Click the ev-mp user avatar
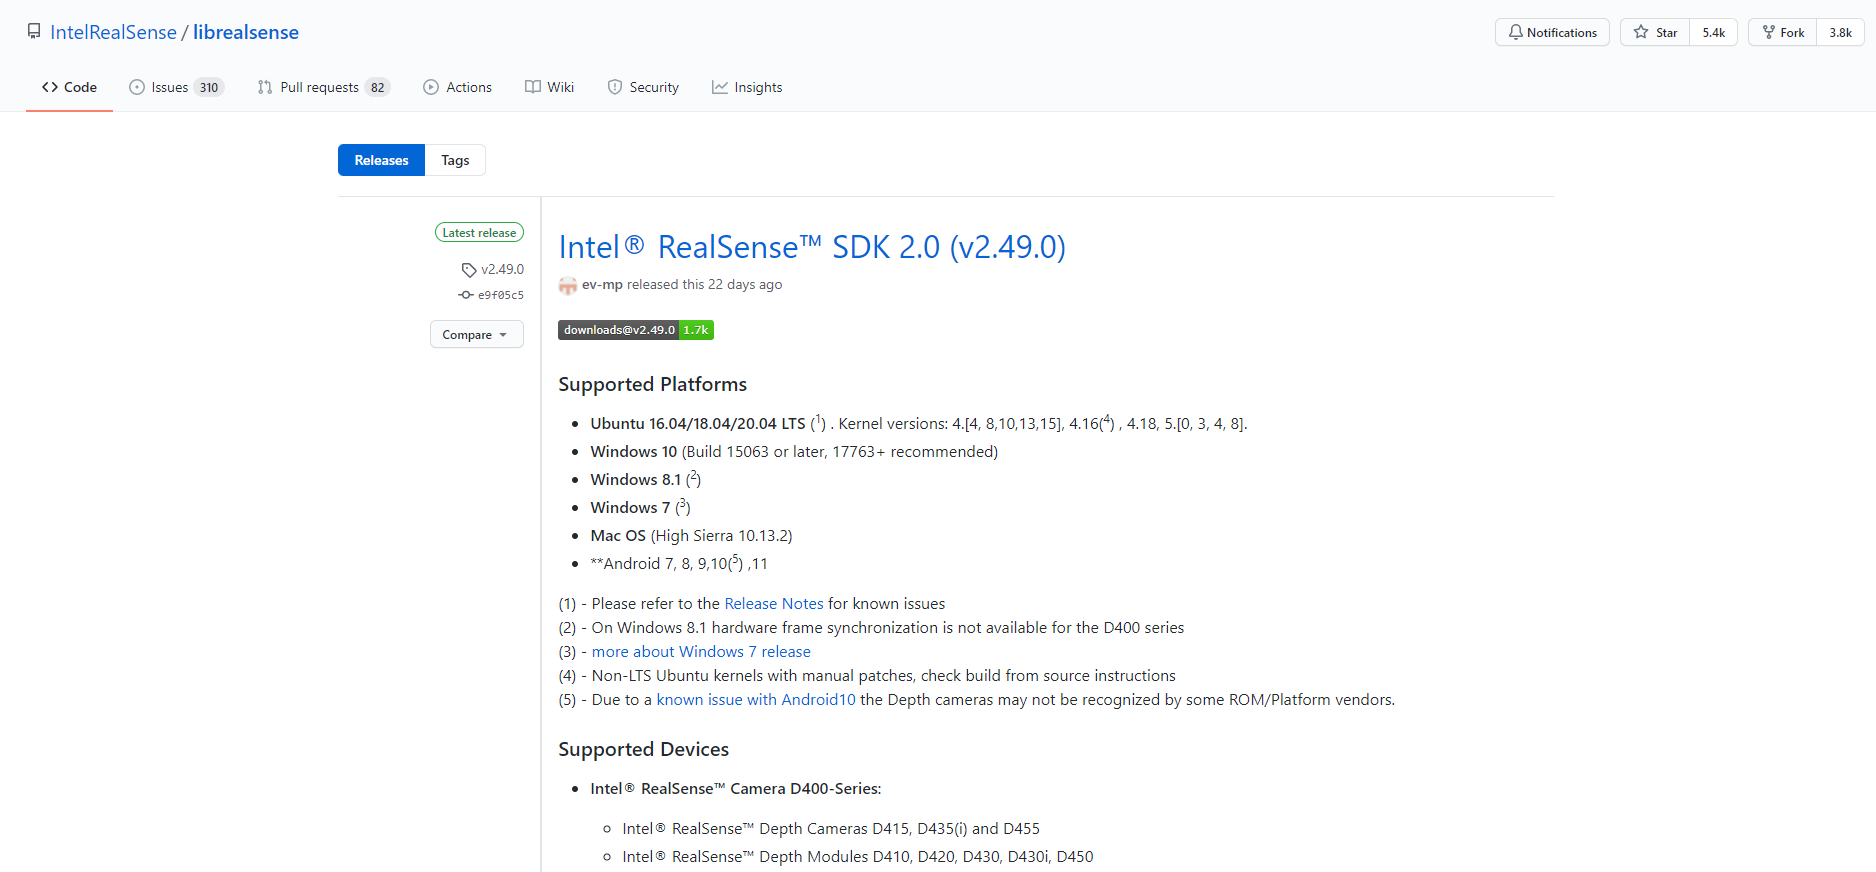Viewport: 1876px width, 872px height. pyautogui.click(x=567, y=285)
